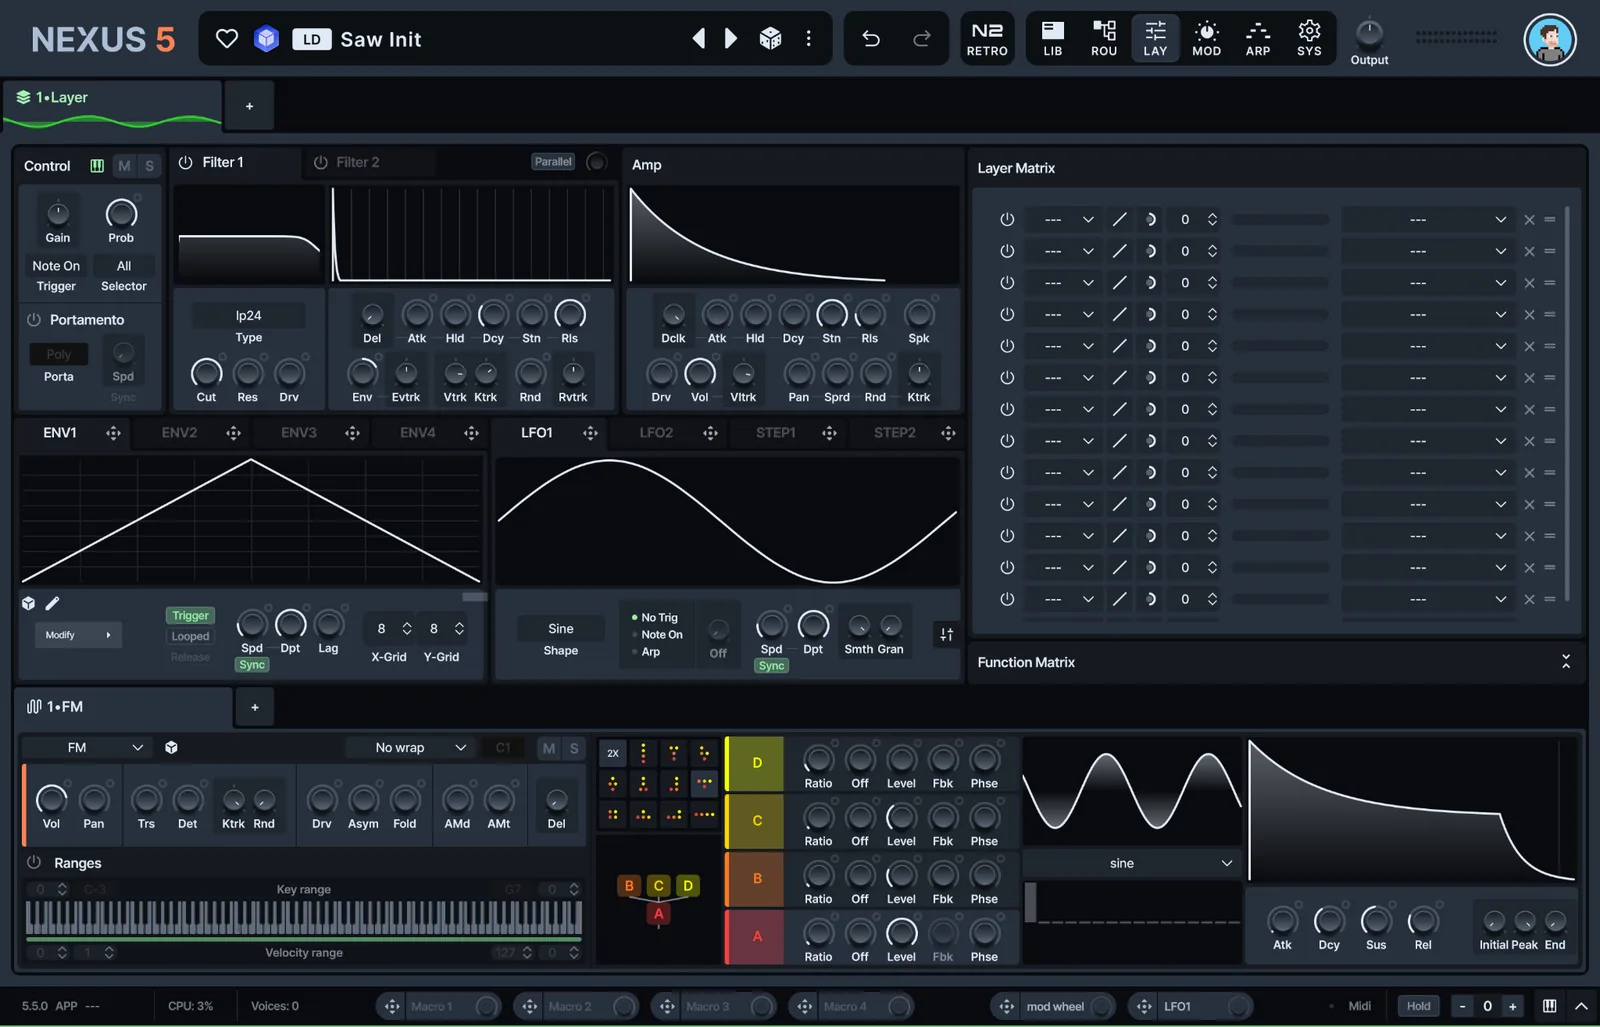
Task: Favorite the preset with the heart icon
Action: pos(227,39)
